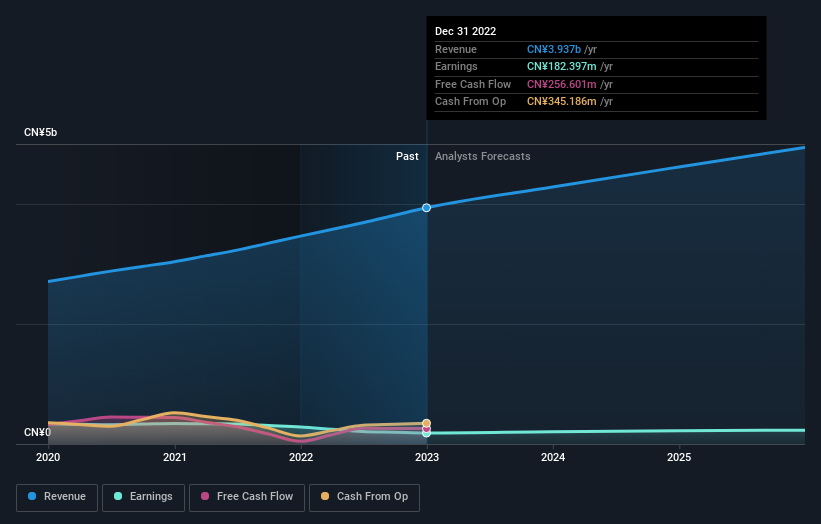The height and width of the screenshot is (524, 821).
Task: Click the Dec 31 2022 tooltip date
Action: [465, 31]
